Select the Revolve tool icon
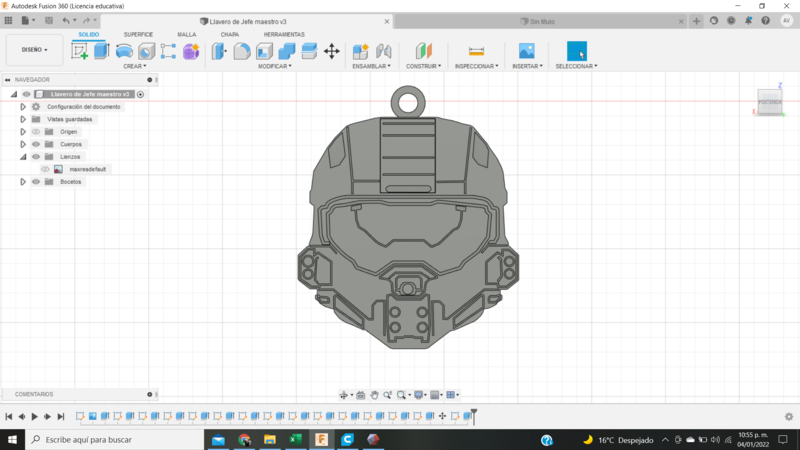The height and width of the screenshot is (450, 800). (x=124, y=51)
